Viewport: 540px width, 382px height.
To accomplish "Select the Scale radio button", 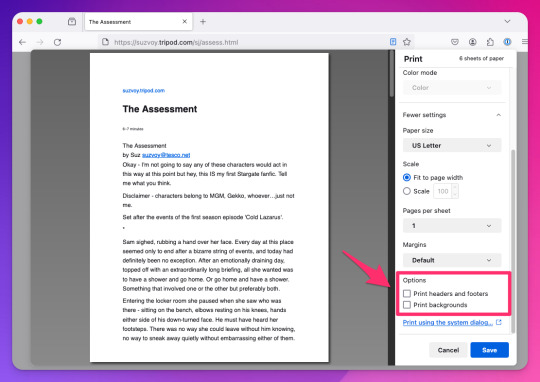I will 407,191.
